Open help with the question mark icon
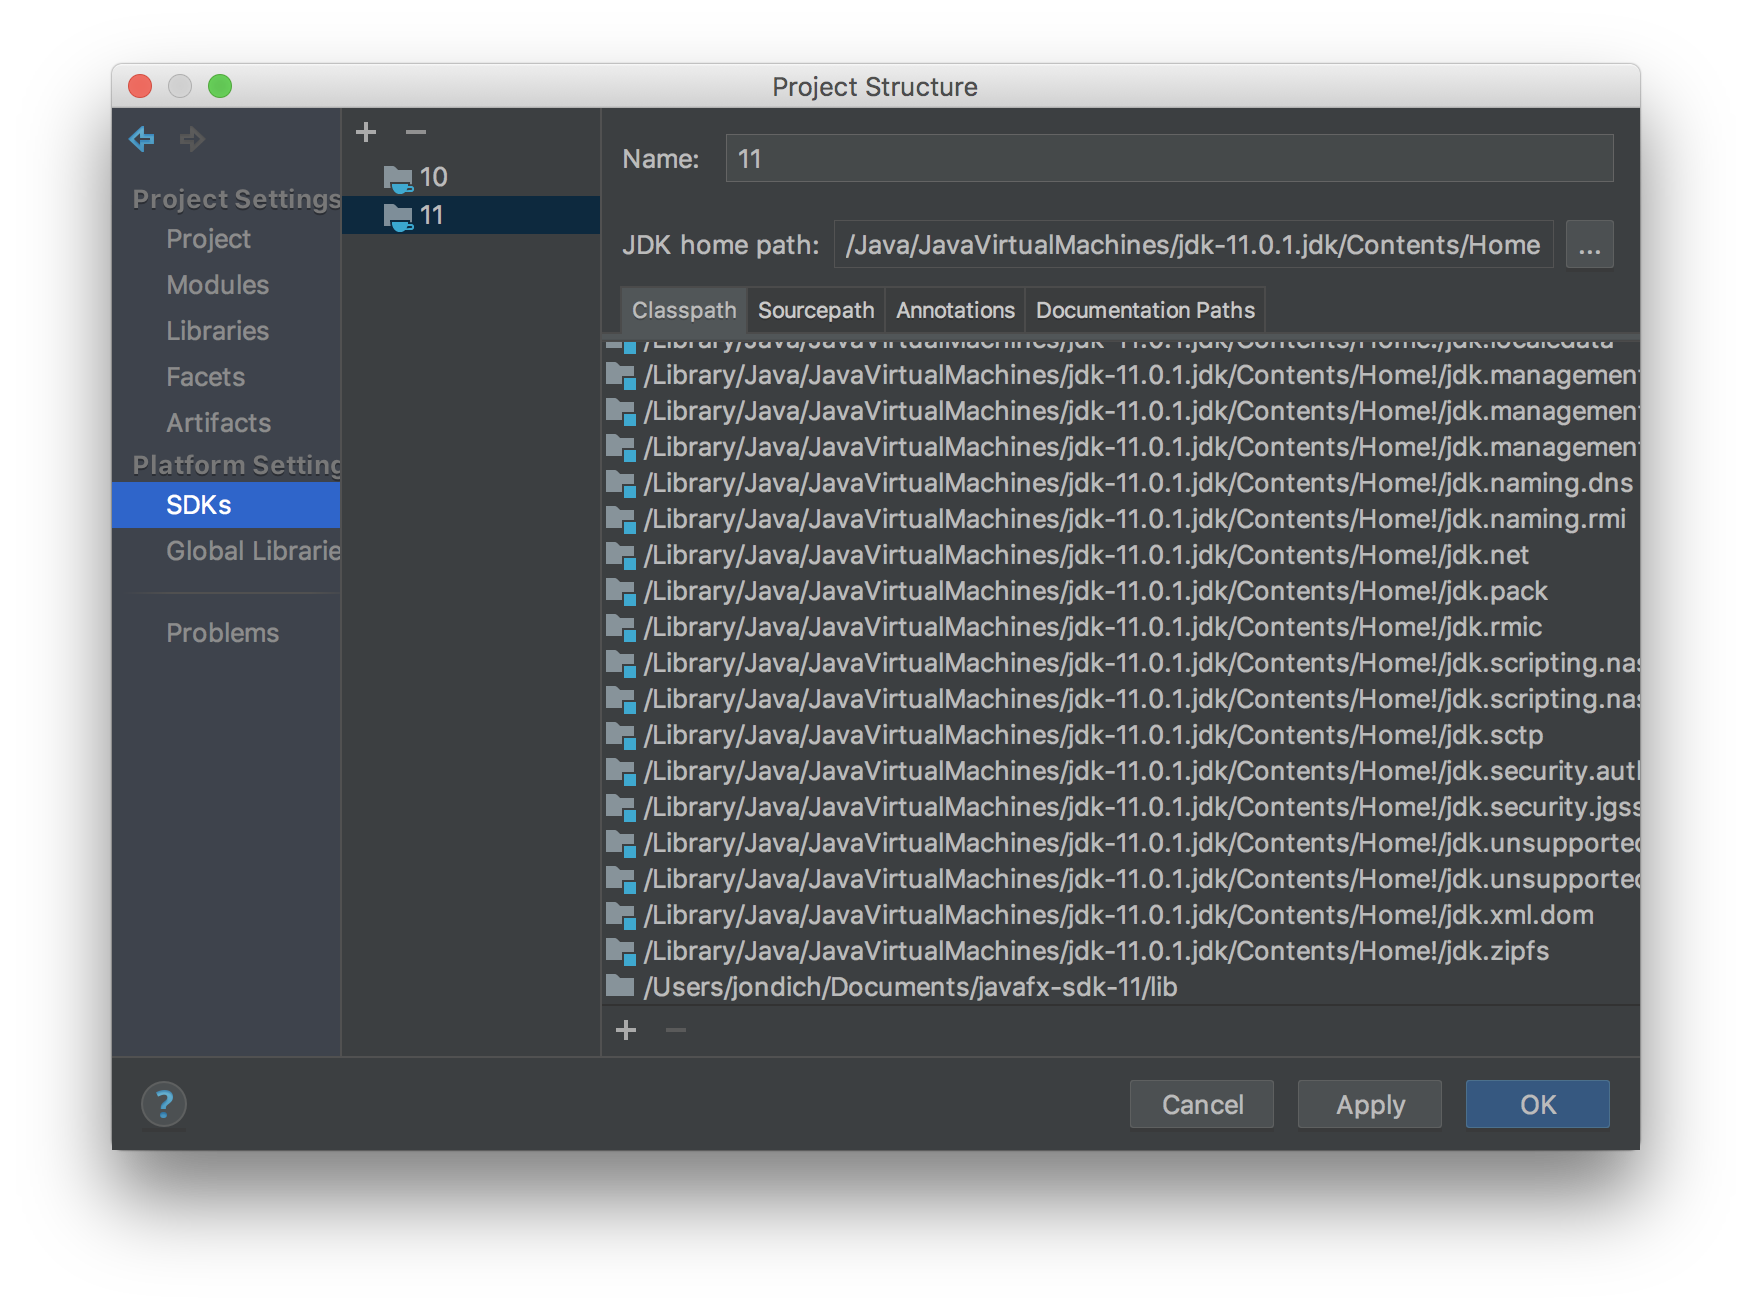 click(164, 1104)
